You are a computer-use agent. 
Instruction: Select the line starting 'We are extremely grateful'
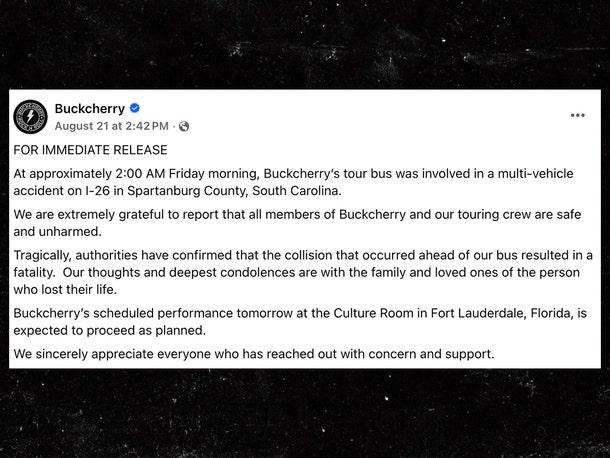(297, 214)
